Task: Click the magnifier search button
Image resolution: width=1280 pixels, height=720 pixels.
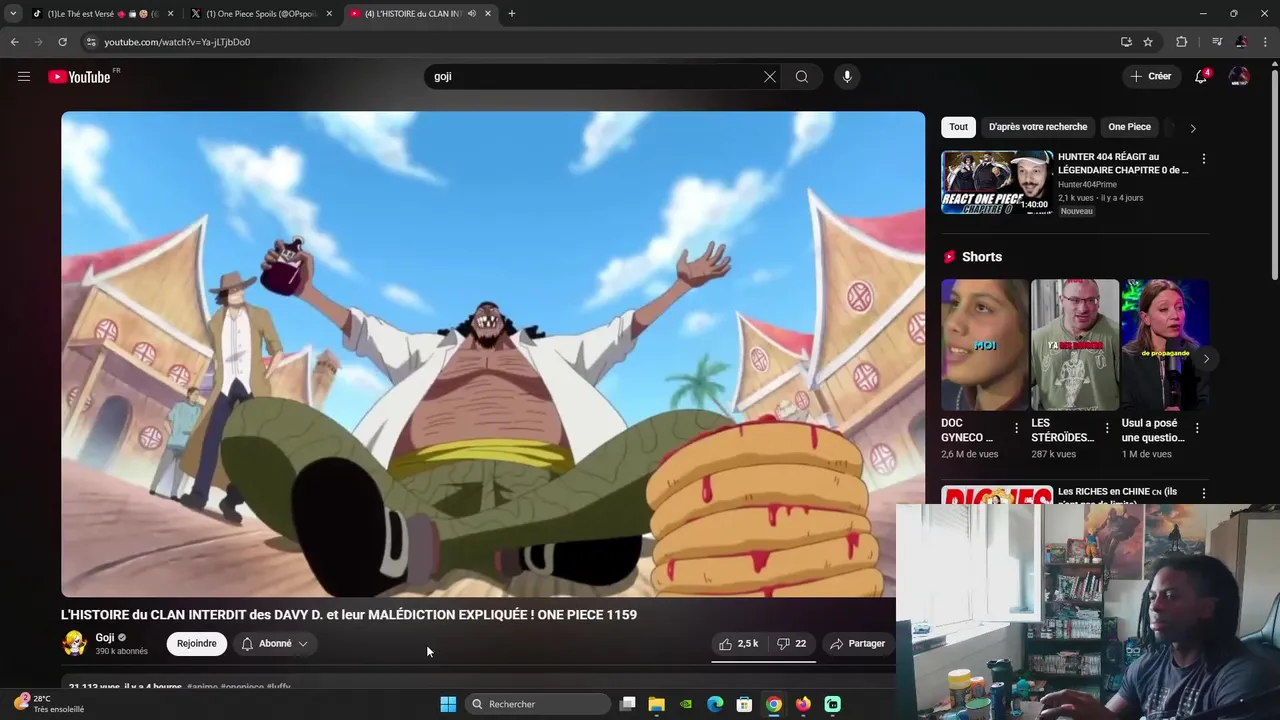Action: (x=802, y=76)
